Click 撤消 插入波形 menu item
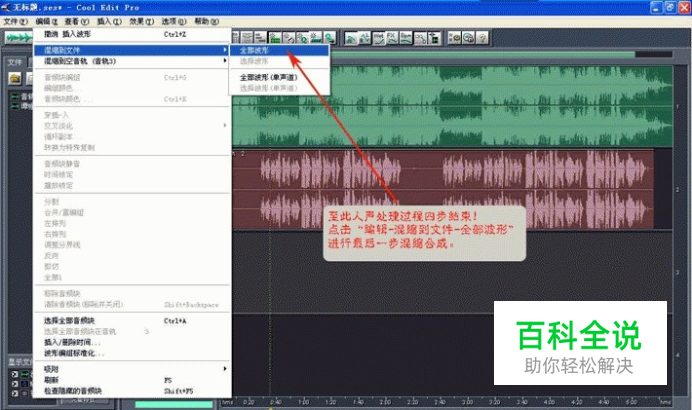 (132, 34)
